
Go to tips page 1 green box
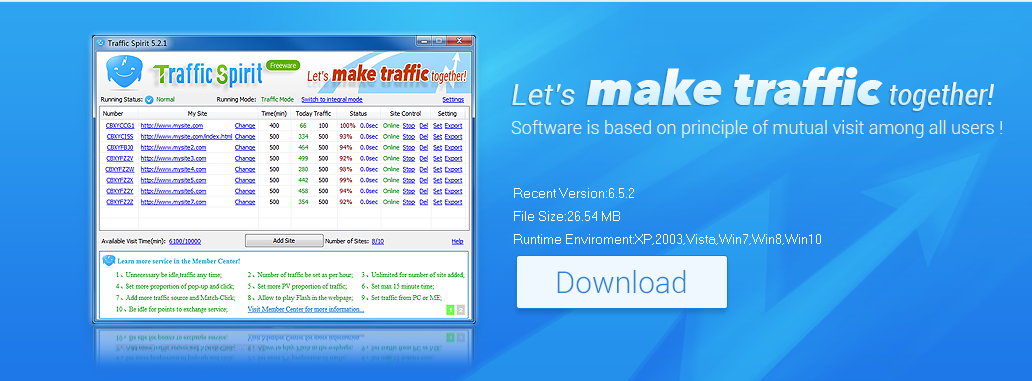coord(451,310)
